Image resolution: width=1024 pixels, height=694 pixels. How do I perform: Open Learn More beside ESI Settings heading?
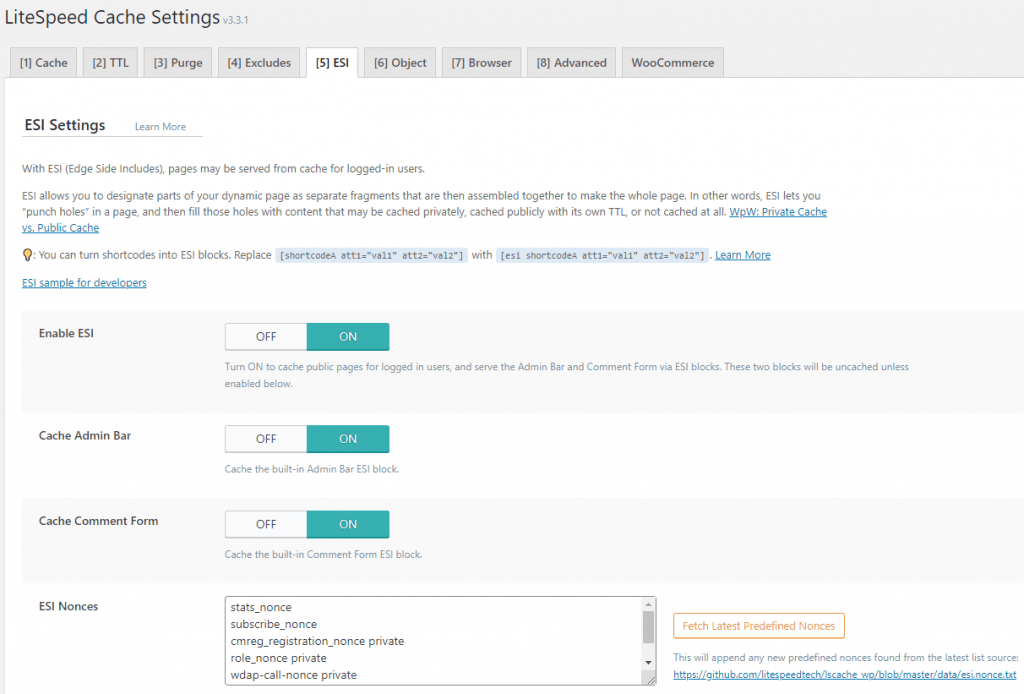(x=160, y=127)
